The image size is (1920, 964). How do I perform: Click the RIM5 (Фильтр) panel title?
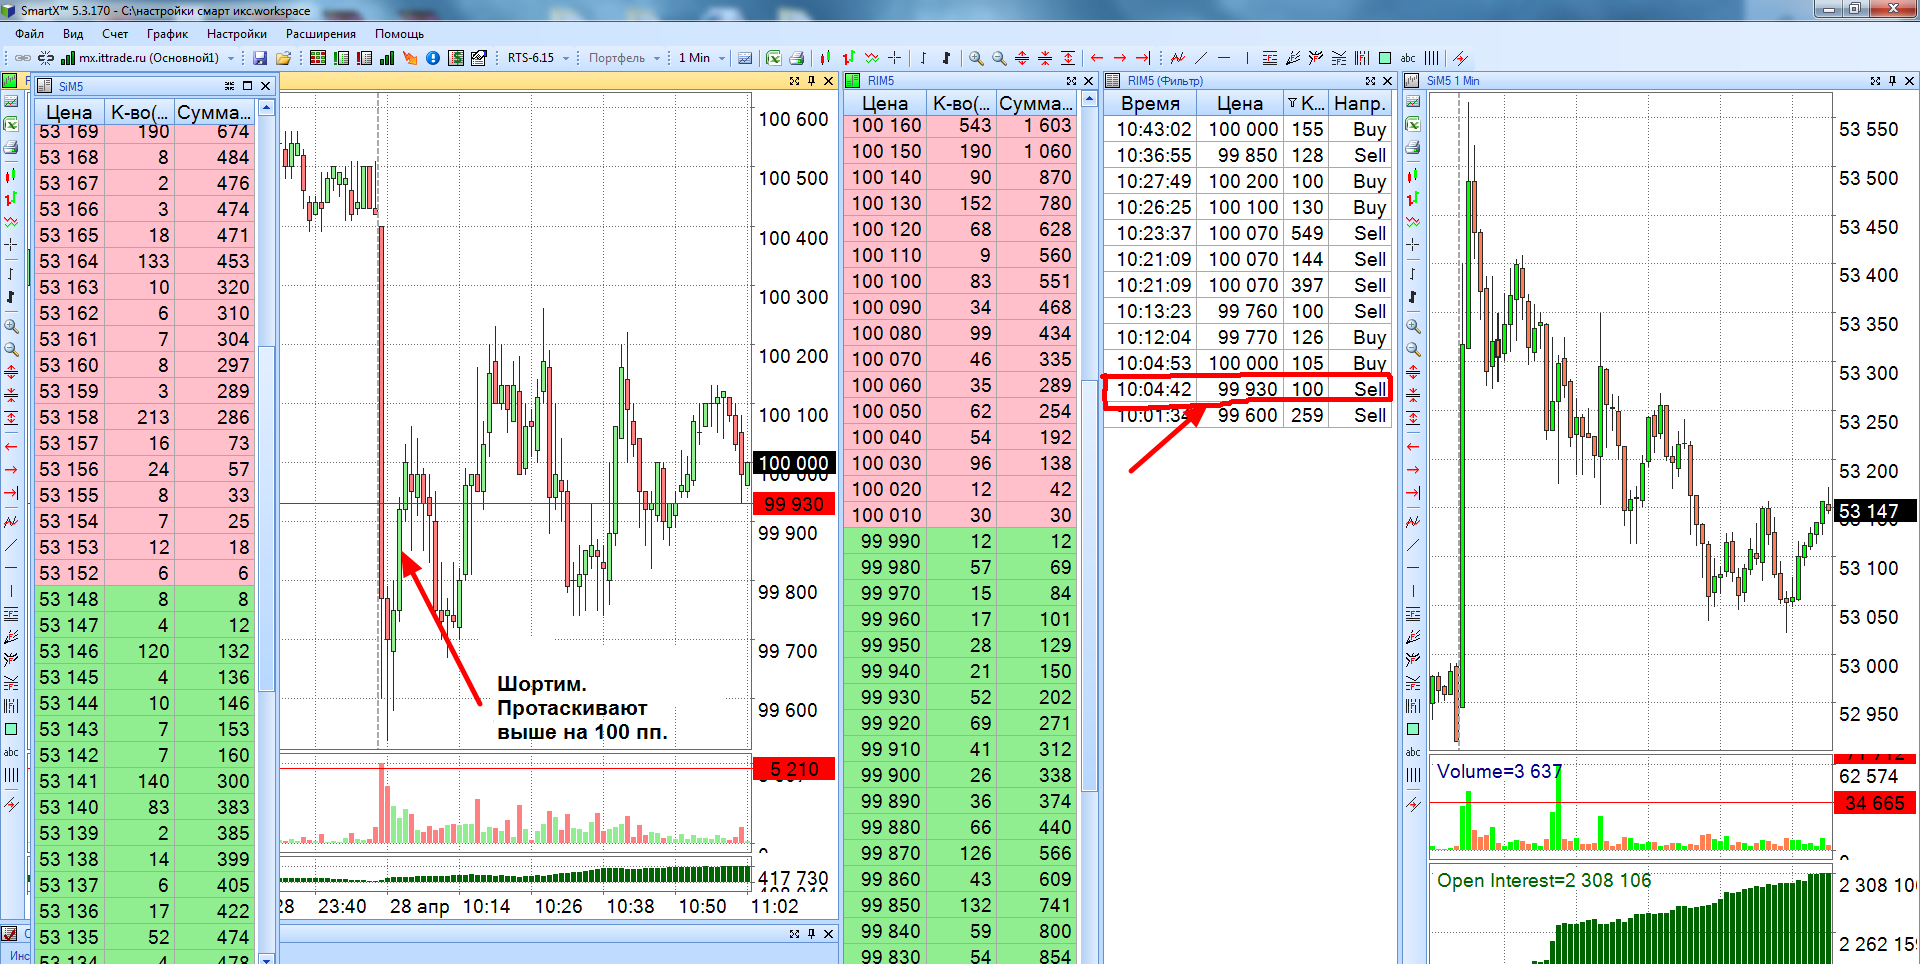[1165, 81]
